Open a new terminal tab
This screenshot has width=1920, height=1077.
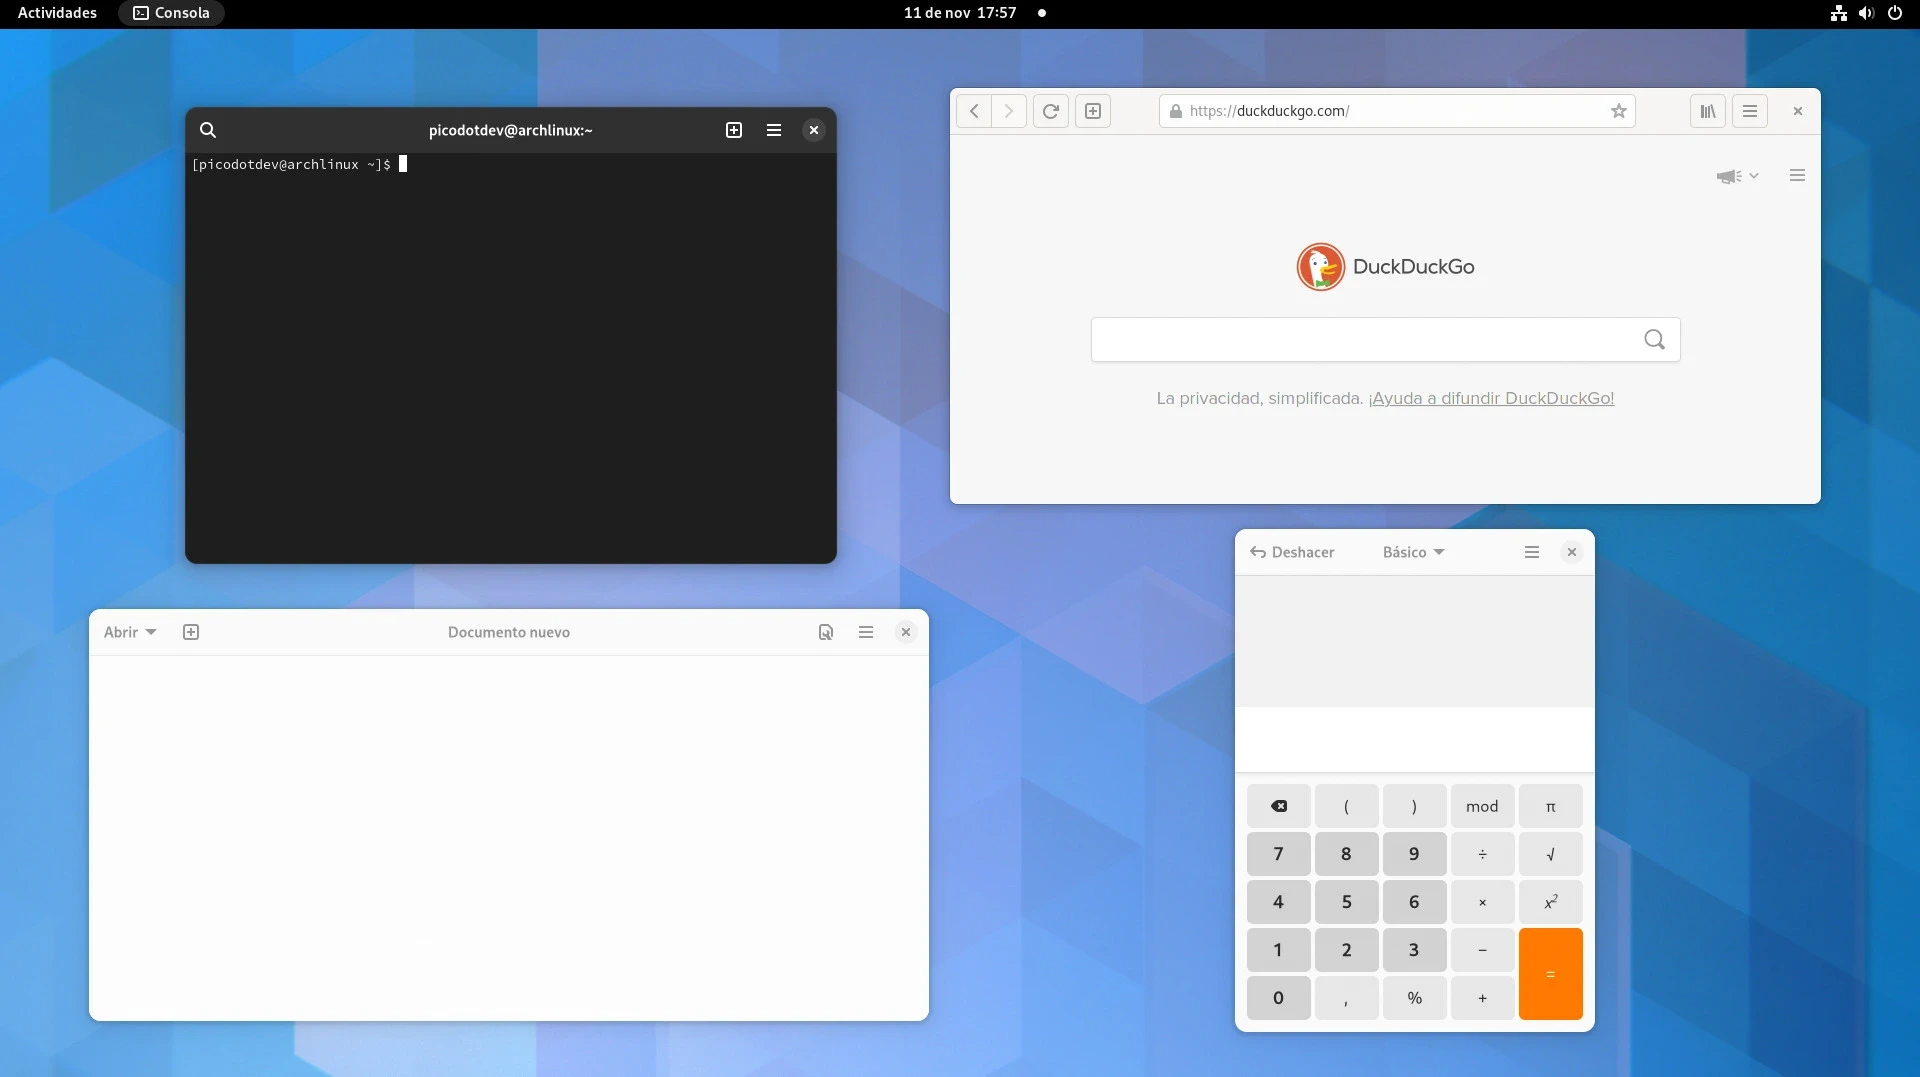pyautogui.click(x=734, y=130)
